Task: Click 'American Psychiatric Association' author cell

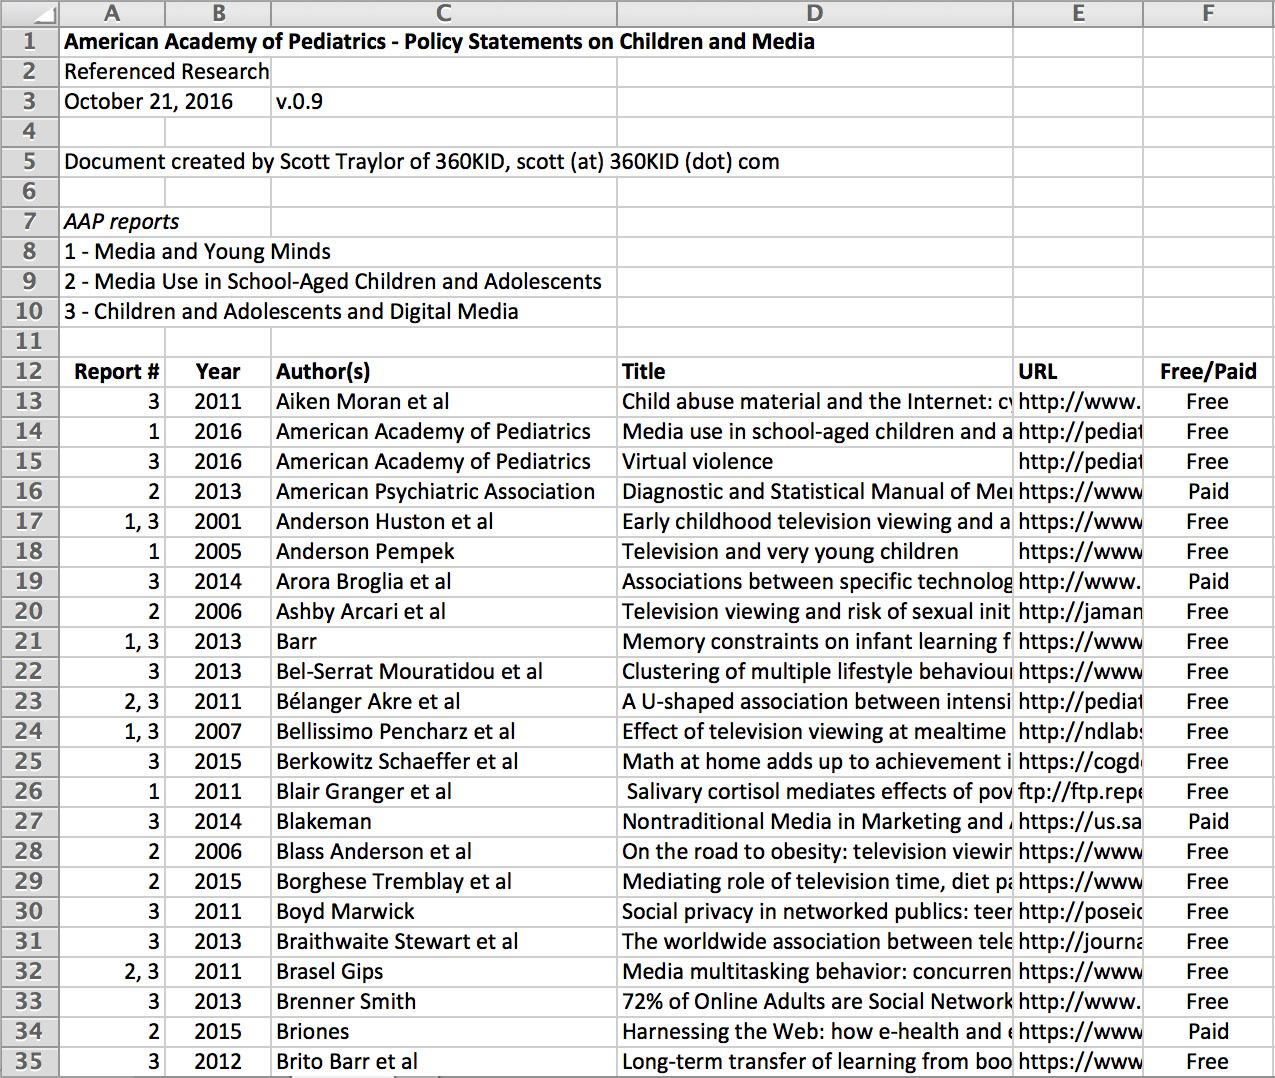Action: pyautogui.click(x=444, y=491)
